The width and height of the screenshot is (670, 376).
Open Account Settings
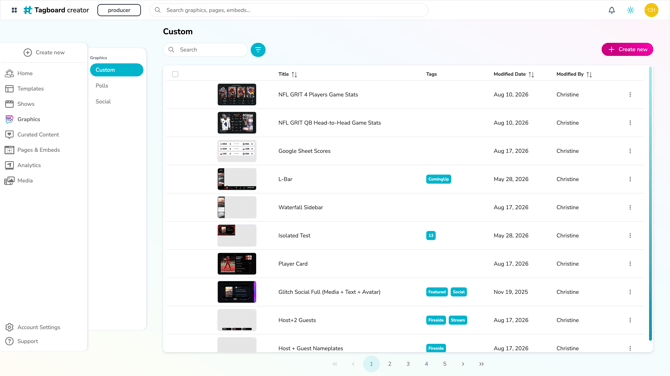38,327
